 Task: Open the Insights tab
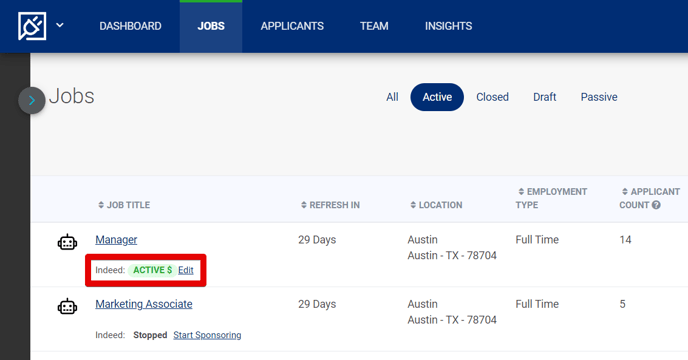point(448,26)
